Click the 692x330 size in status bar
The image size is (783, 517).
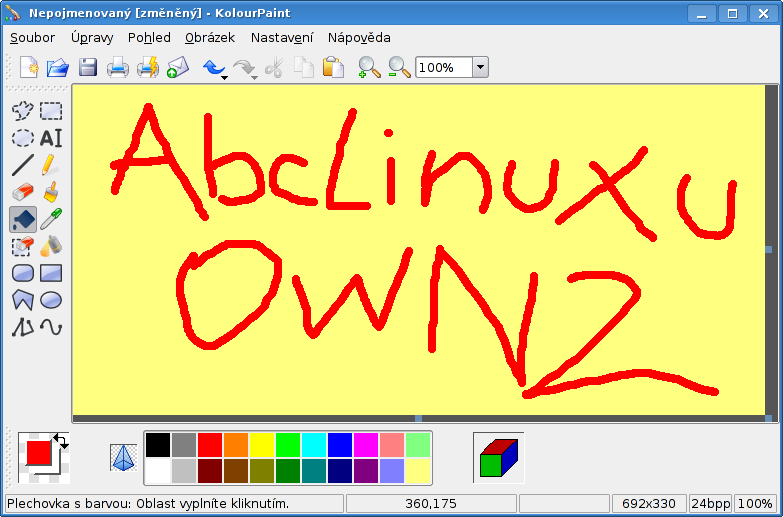pos(649,504)
